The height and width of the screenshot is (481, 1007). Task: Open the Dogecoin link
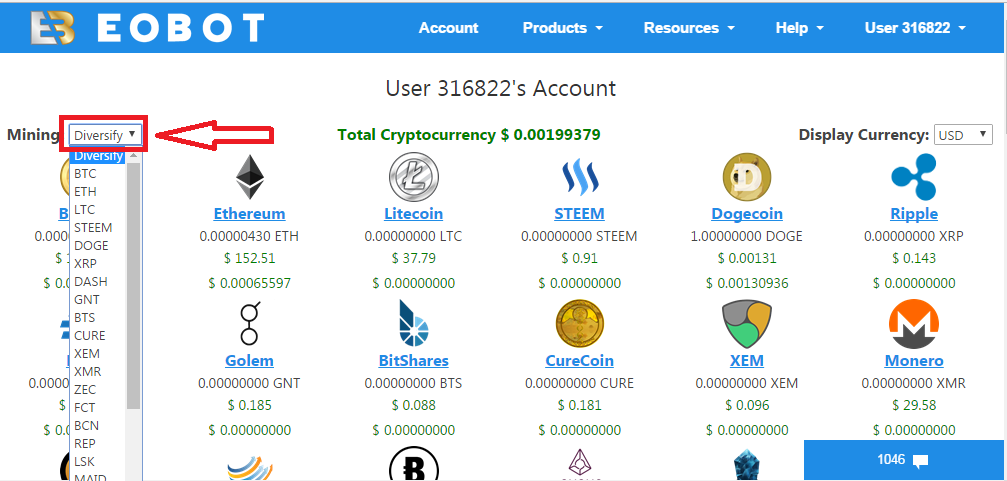click(x=747, y=213)
